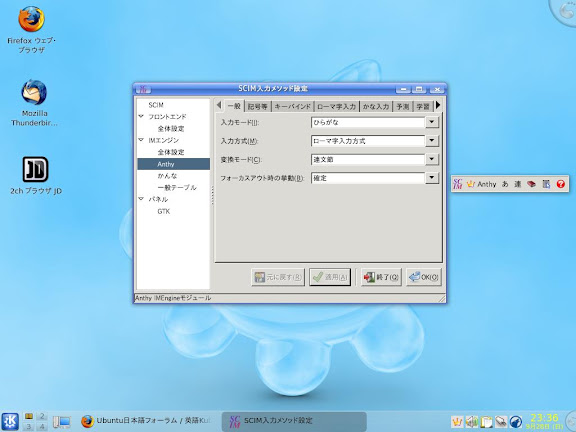
Task: Click the removable device tray icon
Action: [x=501, y=422]
